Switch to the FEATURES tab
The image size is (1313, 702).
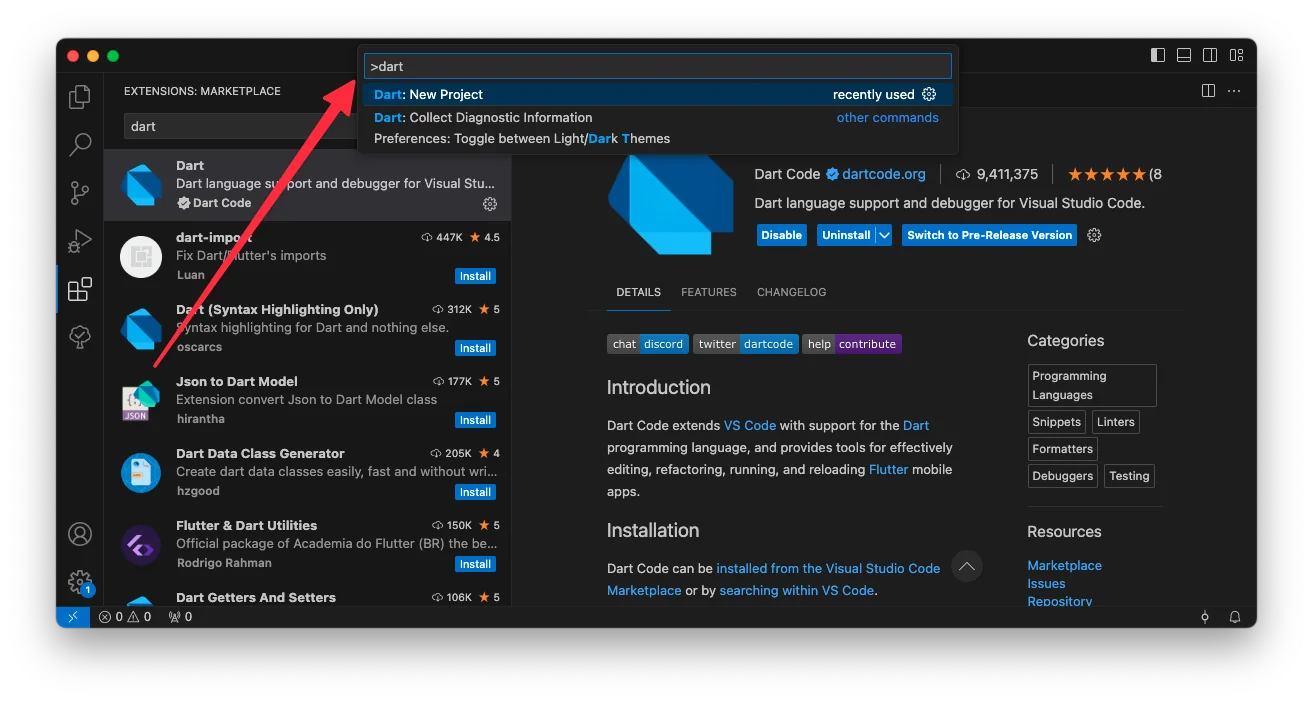(x=709, y=292)
